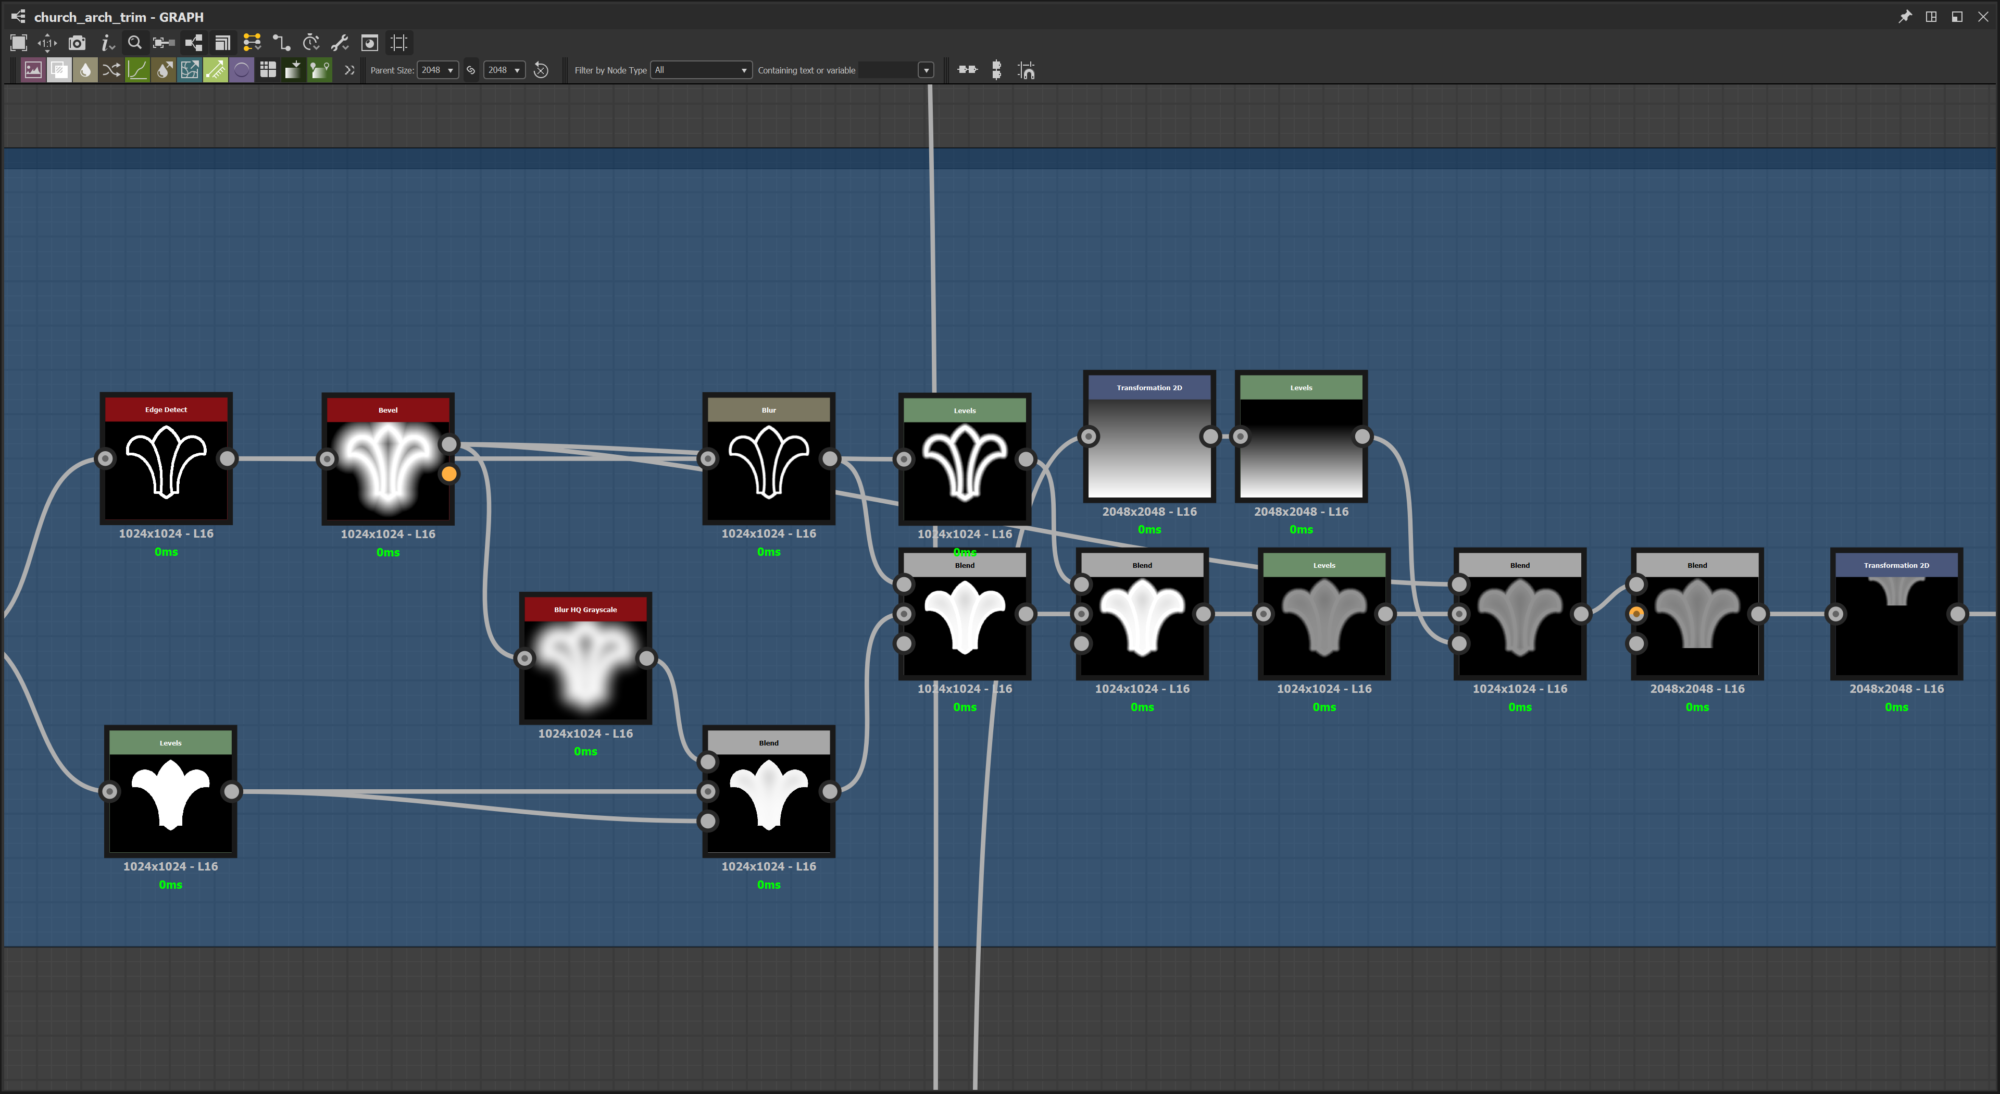Viewport: 2000px width, 1094px height.
Task: Click the Containing text or variable field
Action: pyautogui.click(x=887, y=70)
